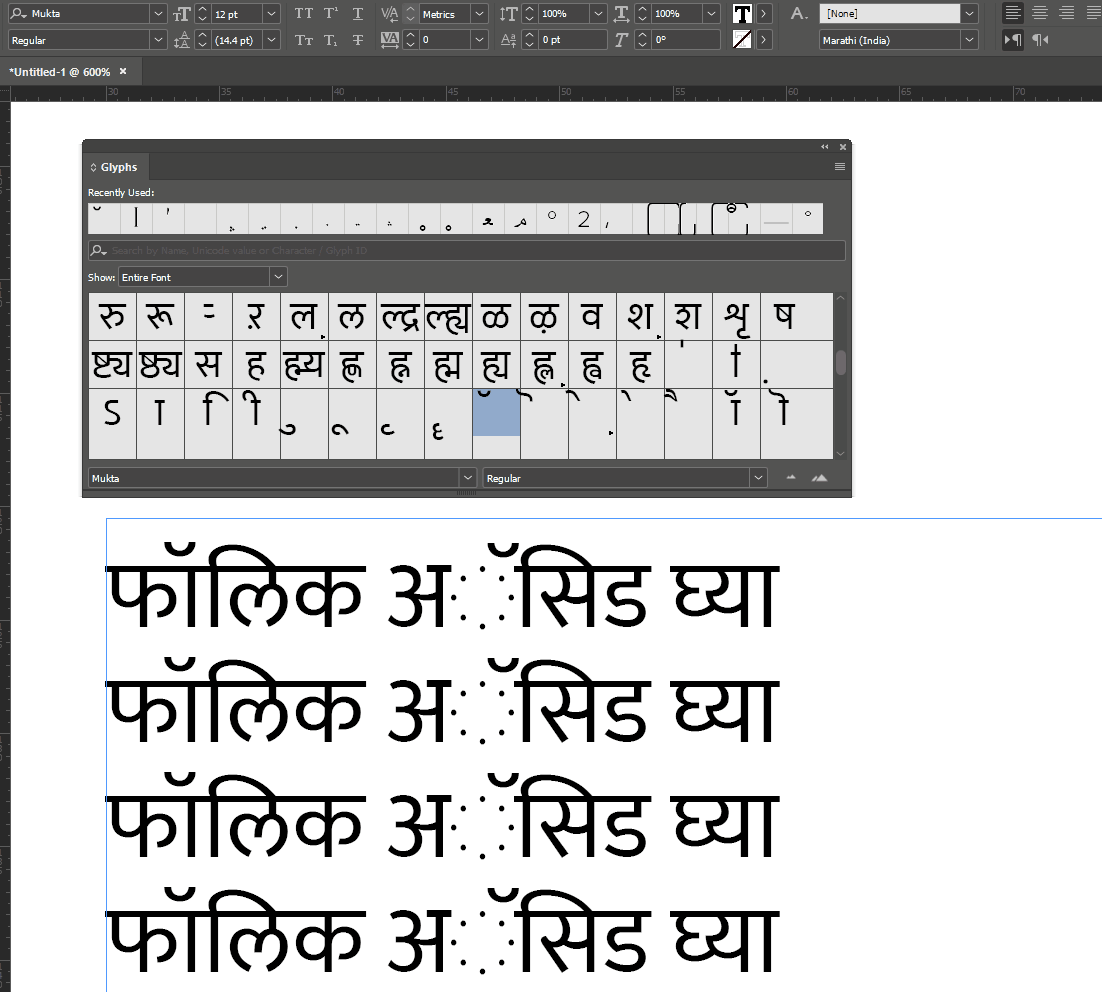Click the kerning icon
The width and height of the screenshot is (1102, 992).
pos(389,13)
